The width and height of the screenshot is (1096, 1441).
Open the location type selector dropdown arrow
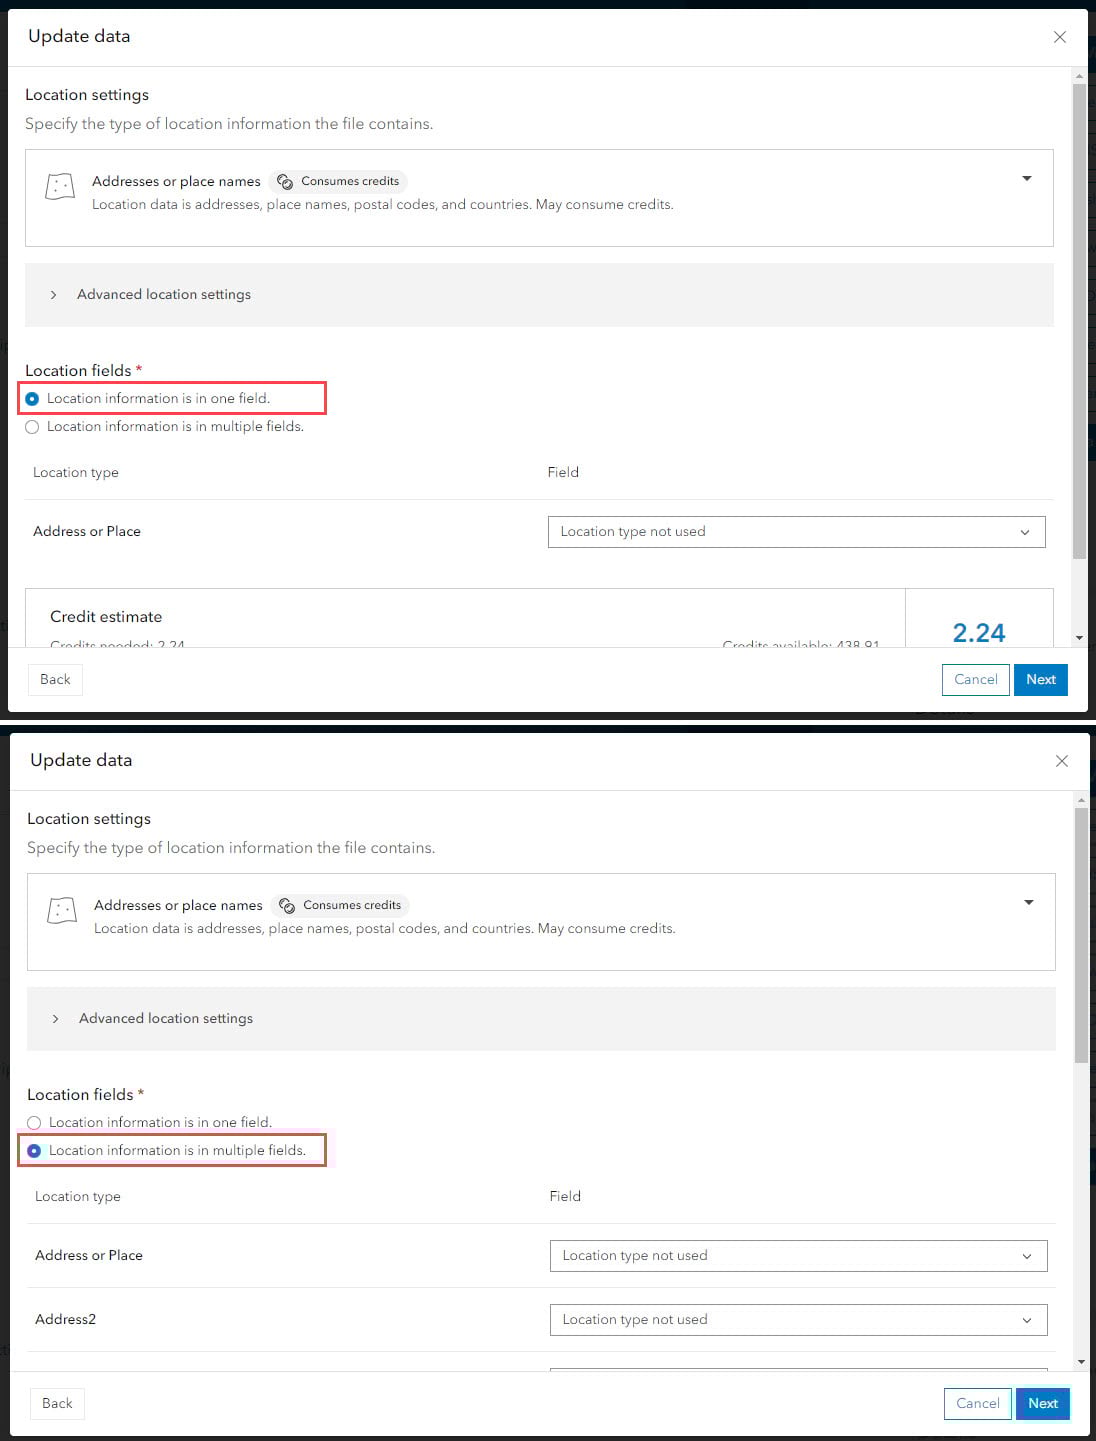1027,178
